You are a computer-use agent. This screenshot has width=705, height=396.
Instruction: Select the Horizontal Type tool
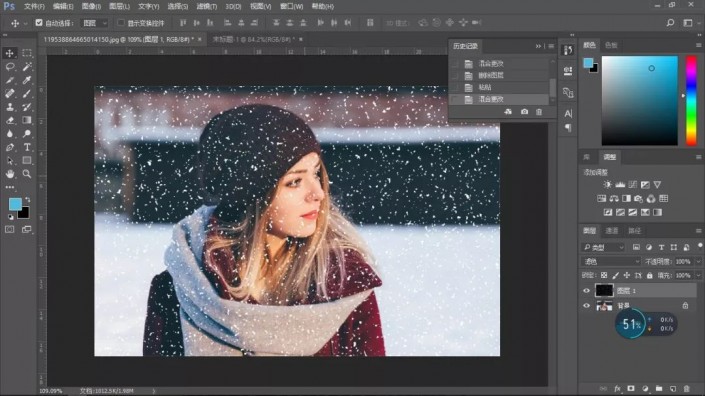[27, 147]
